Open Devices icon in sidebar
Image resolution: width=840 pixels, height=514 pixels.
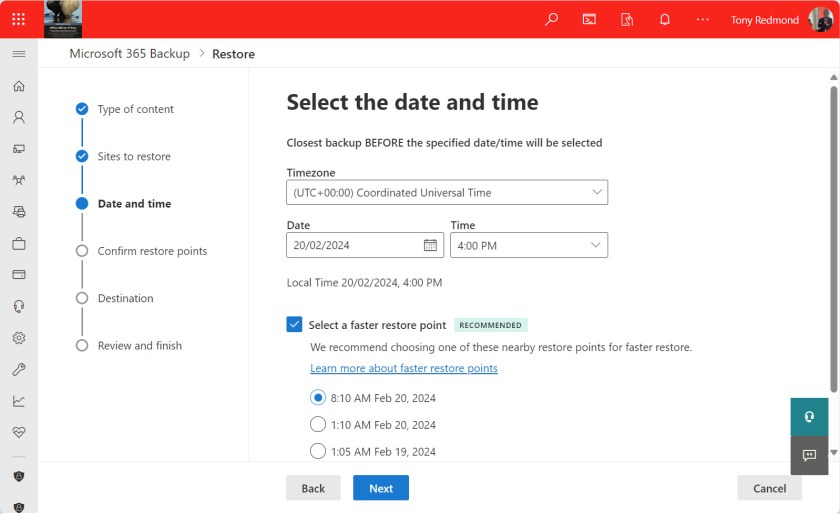(x=19, y=149)
